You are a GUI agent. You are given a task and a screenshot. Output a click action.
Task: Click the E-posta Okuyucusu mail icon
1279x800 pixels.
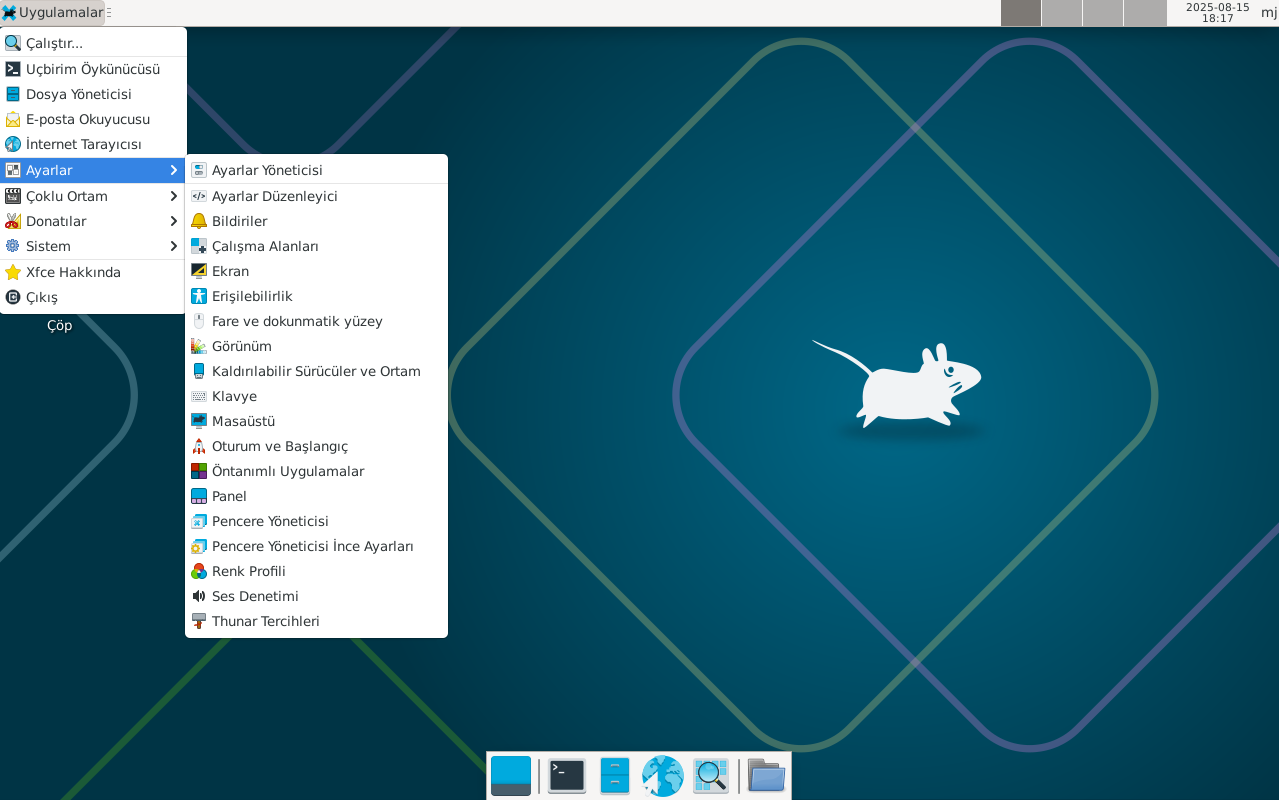13,119
